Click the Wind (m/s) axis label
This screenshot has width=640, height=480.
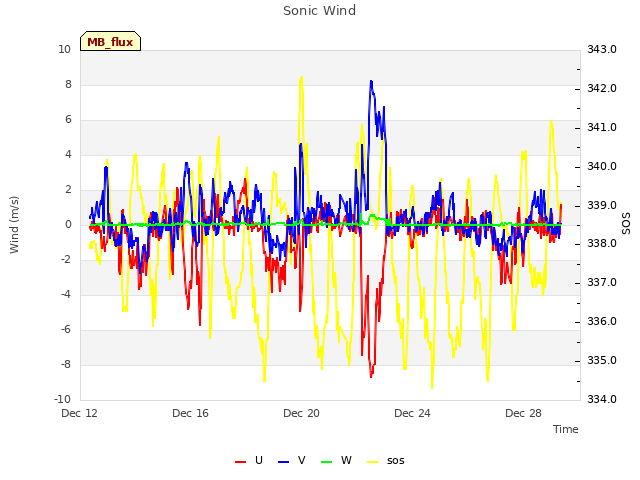coord(14,225)
